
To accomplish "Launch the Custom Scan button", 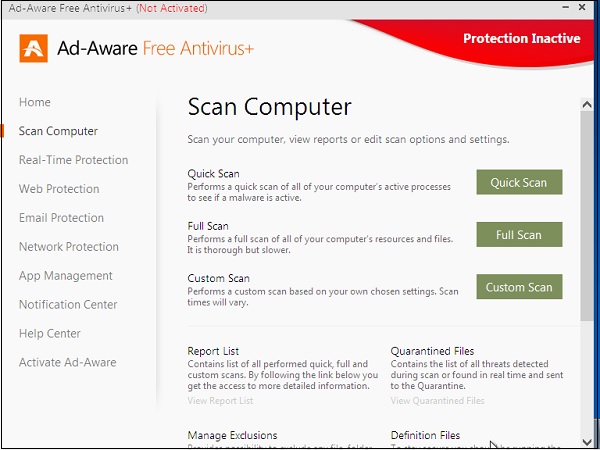I will click(519, 287).
